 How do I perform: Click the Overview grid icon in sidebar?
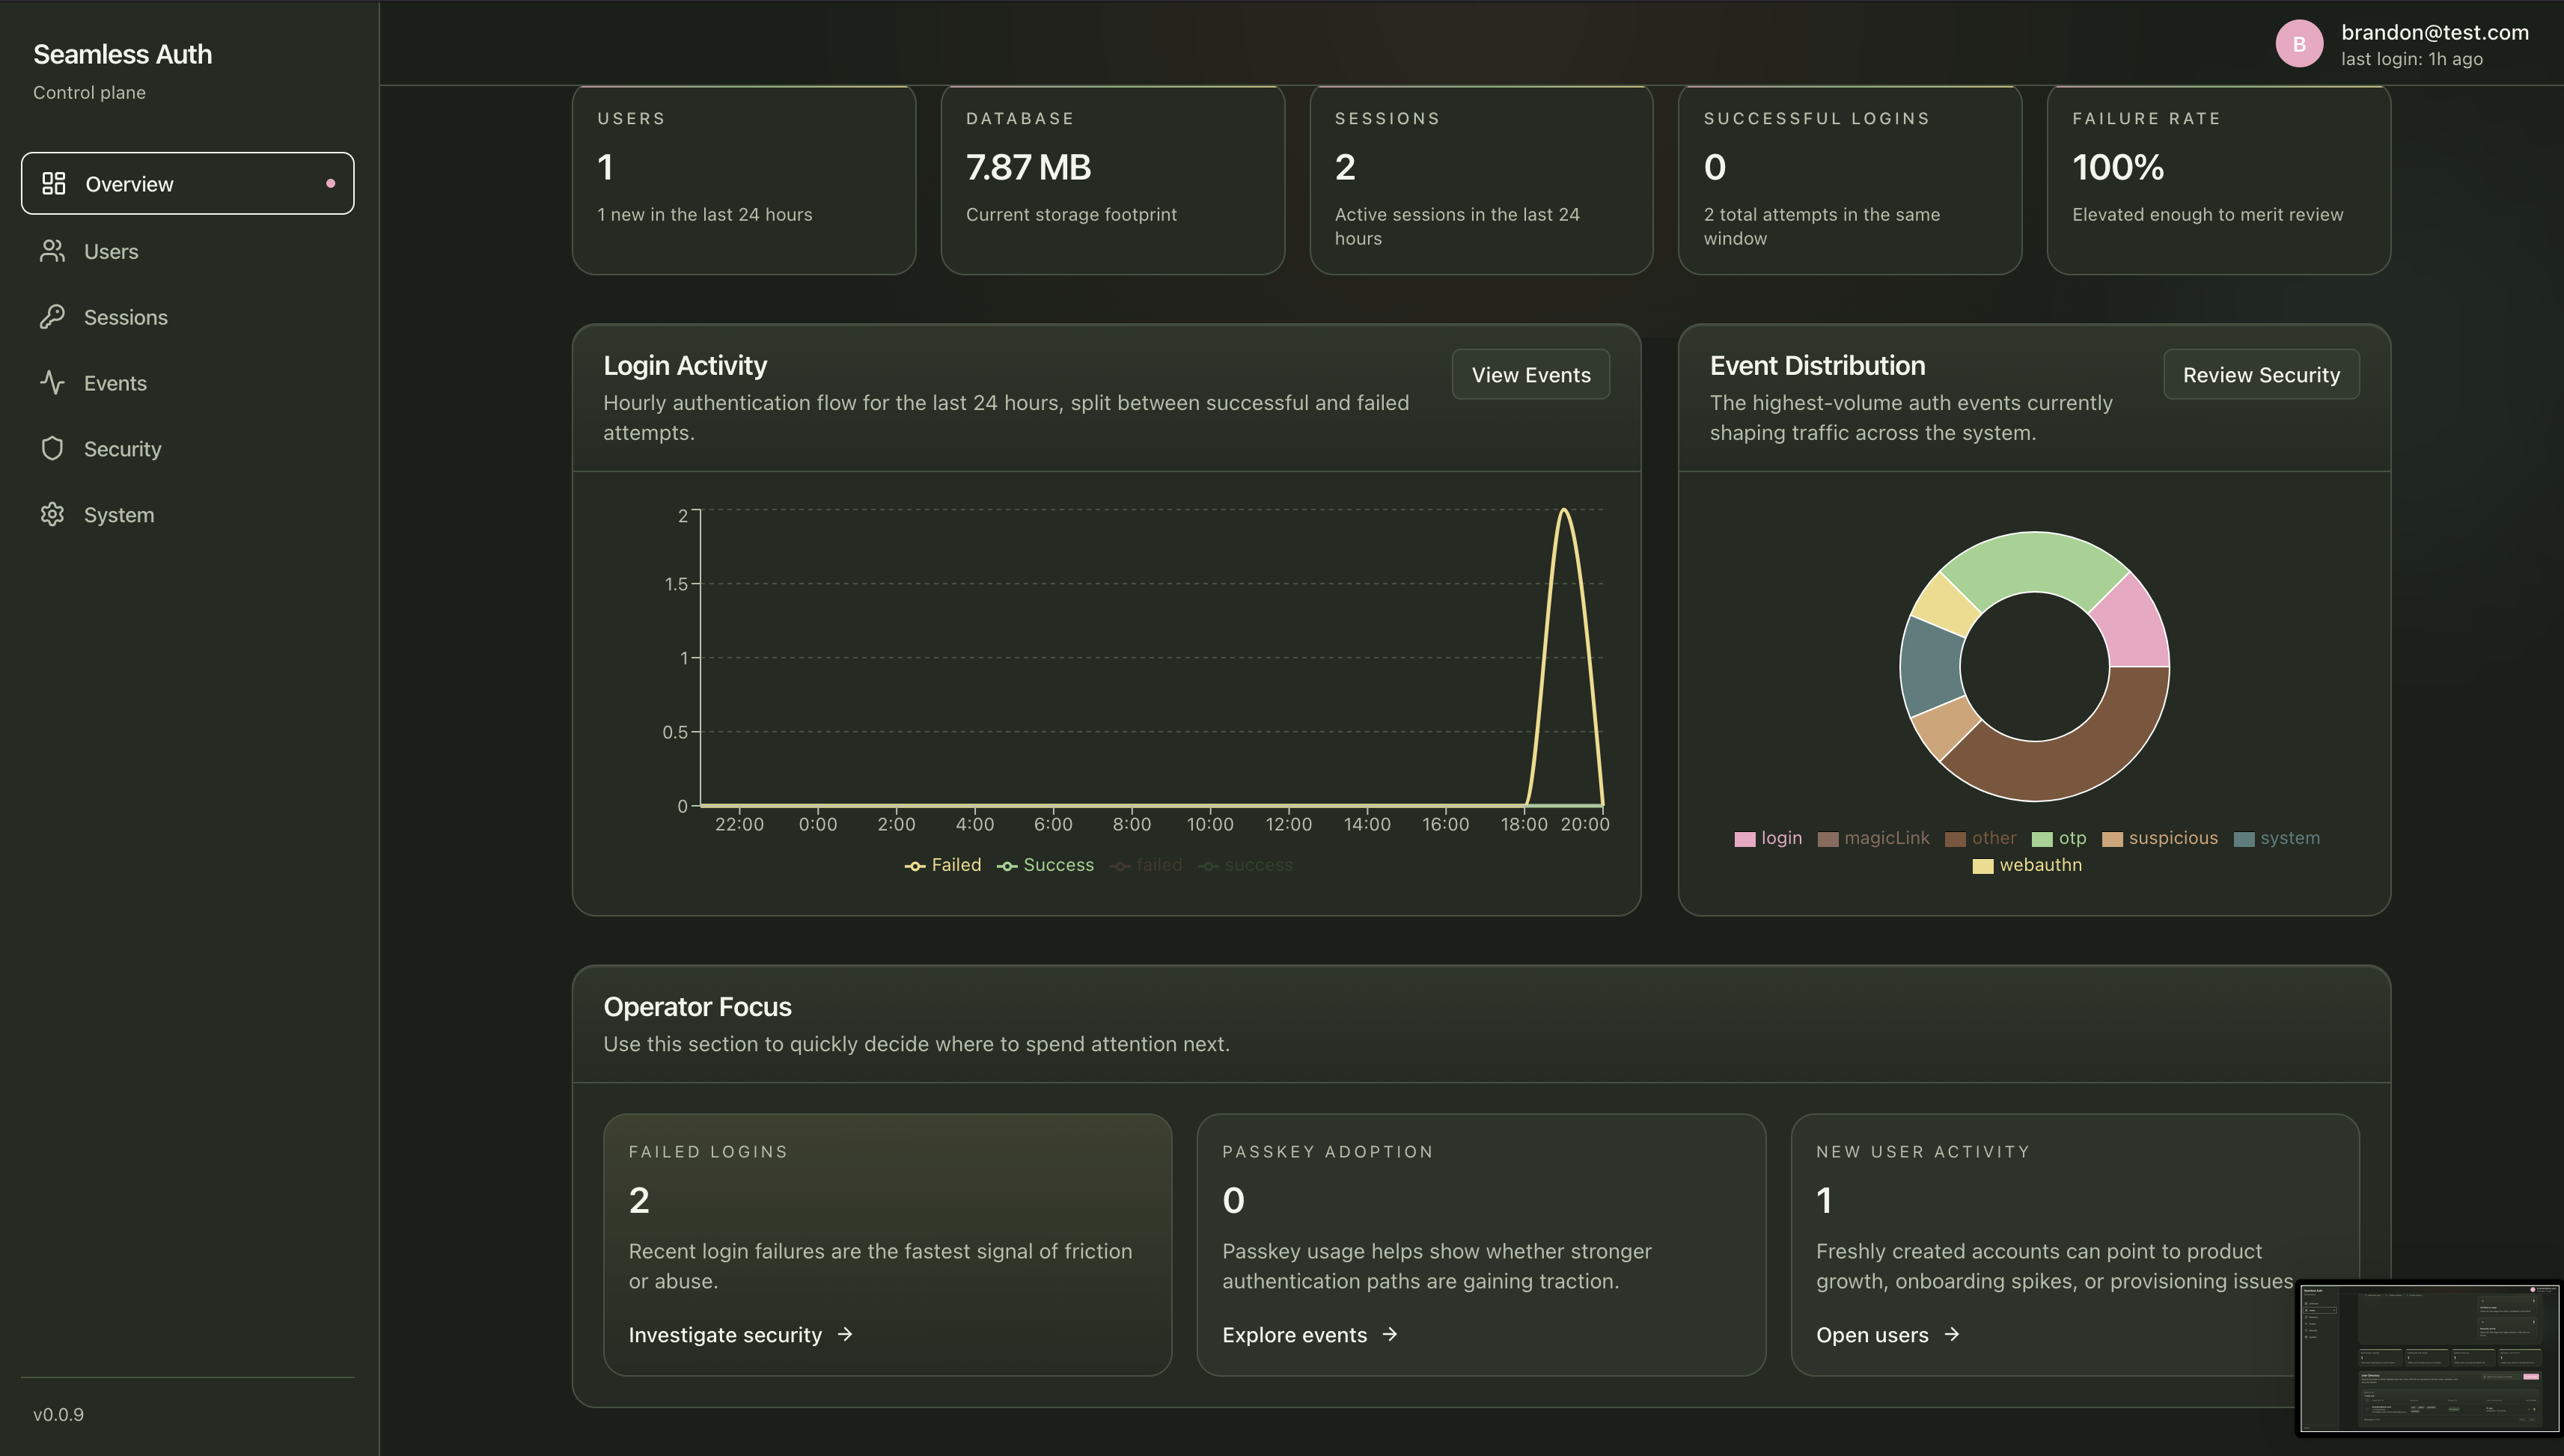[53, 183]
